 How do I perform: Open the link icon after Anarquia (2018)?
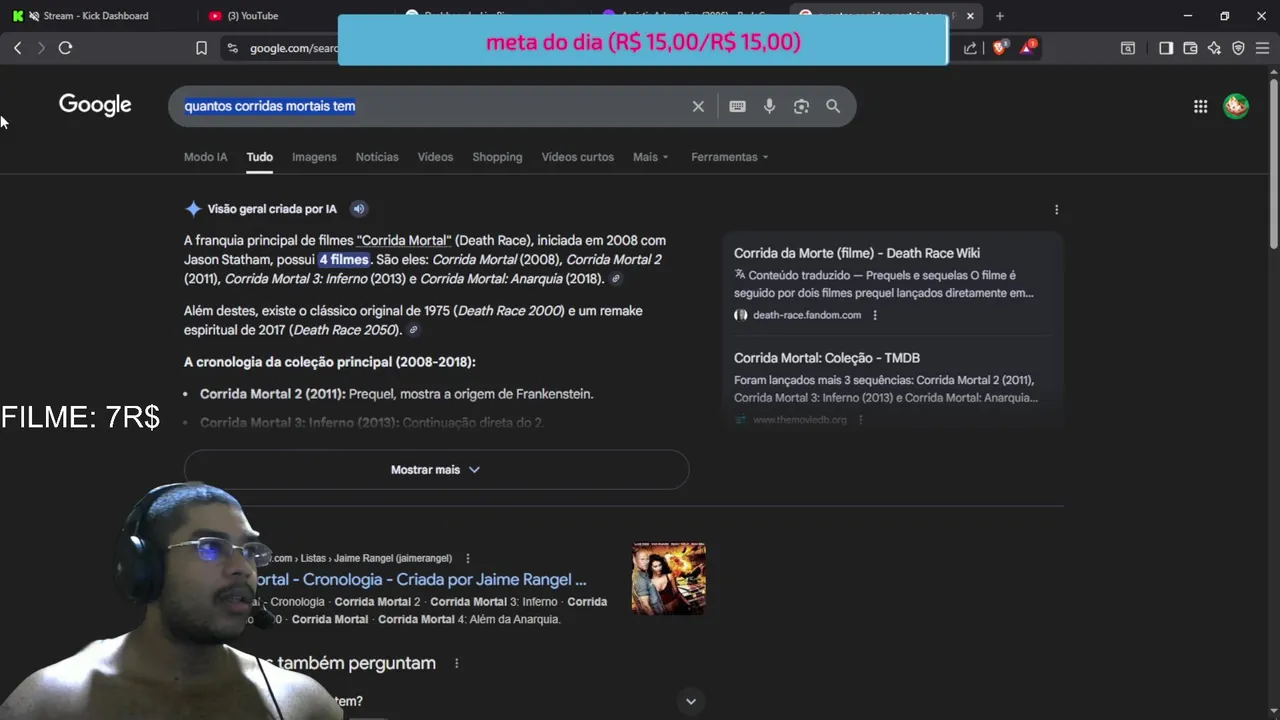click(x=616, y=279)
